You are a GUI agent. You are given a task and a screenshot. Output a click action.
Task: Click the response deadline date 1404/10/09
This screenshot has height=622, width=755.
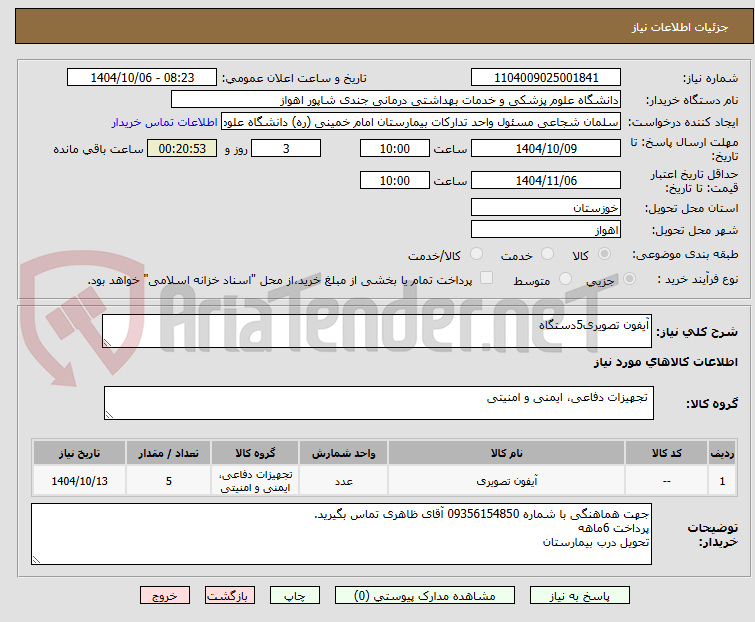[546, 148]
